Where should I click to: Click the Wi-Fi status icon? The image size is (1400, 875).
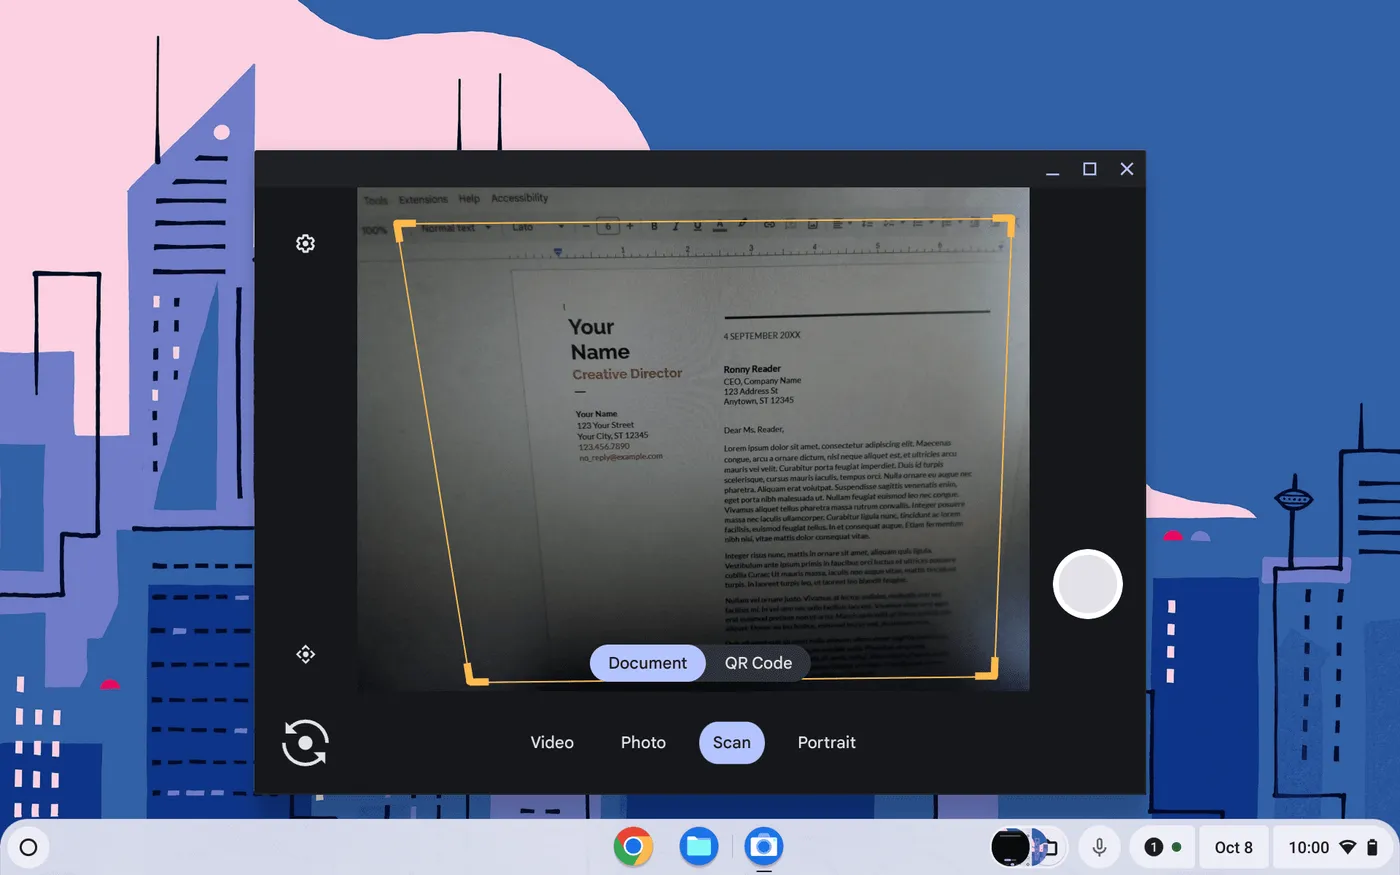(x=1348, y=847)
